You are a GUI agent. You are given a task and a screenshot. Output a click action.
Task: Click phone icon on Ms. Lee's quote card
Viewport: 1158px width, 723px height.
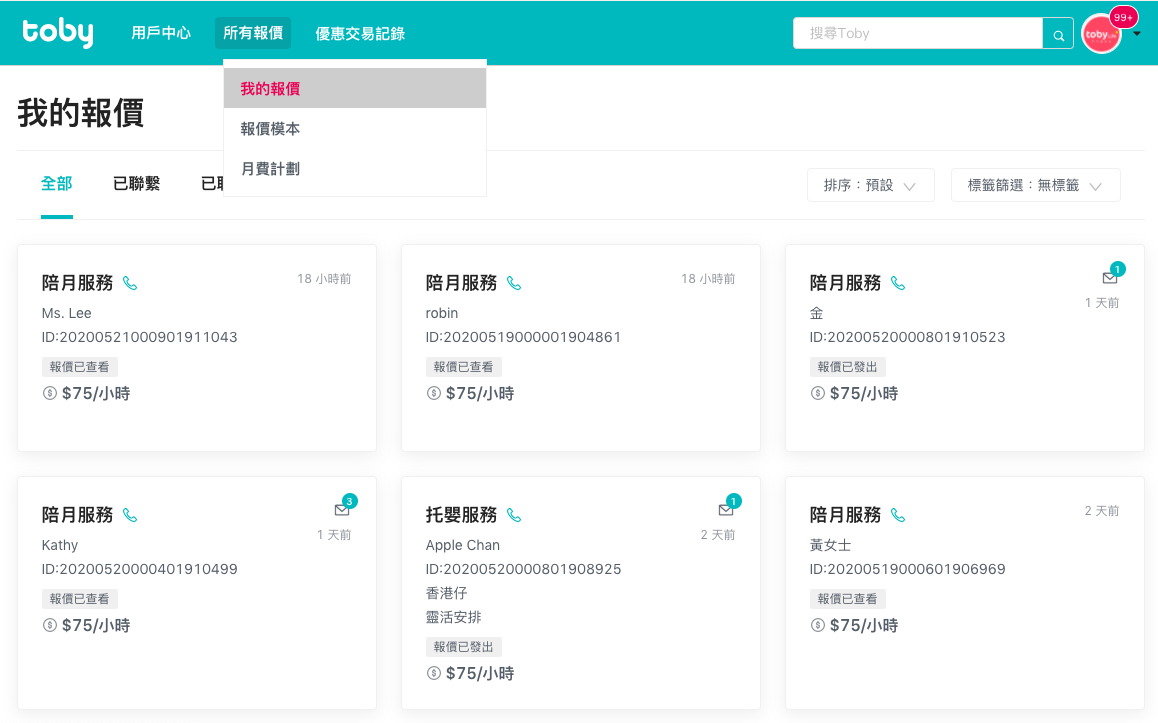pos(130,284)
